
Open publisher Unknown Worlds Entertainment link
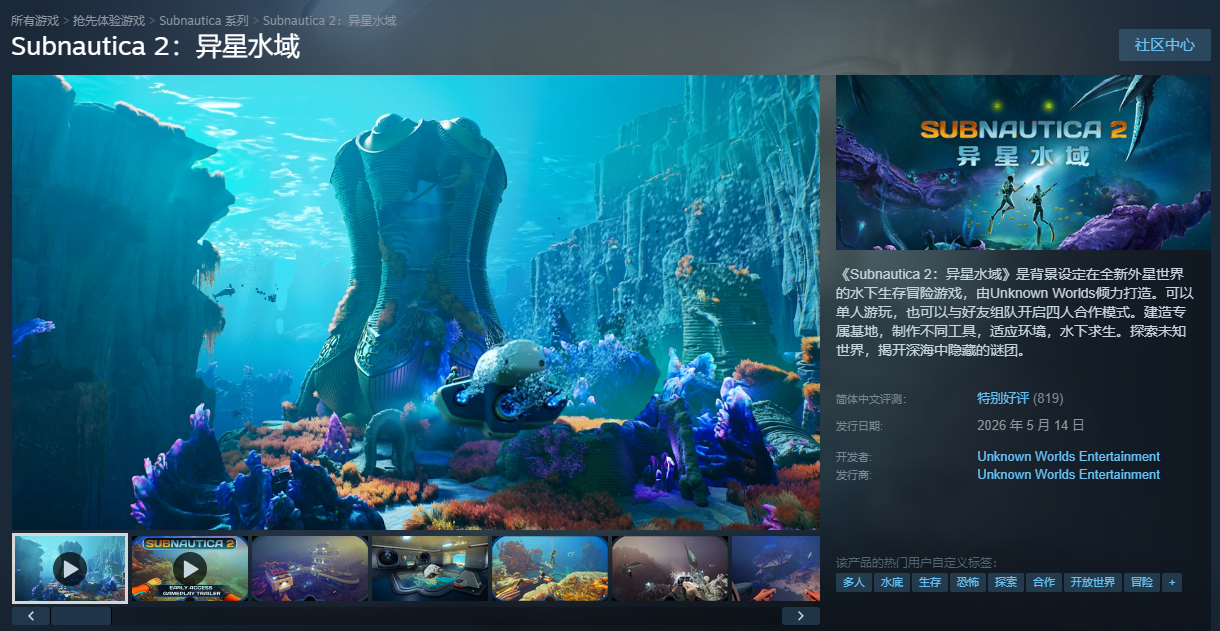[x=1069, y=474]
